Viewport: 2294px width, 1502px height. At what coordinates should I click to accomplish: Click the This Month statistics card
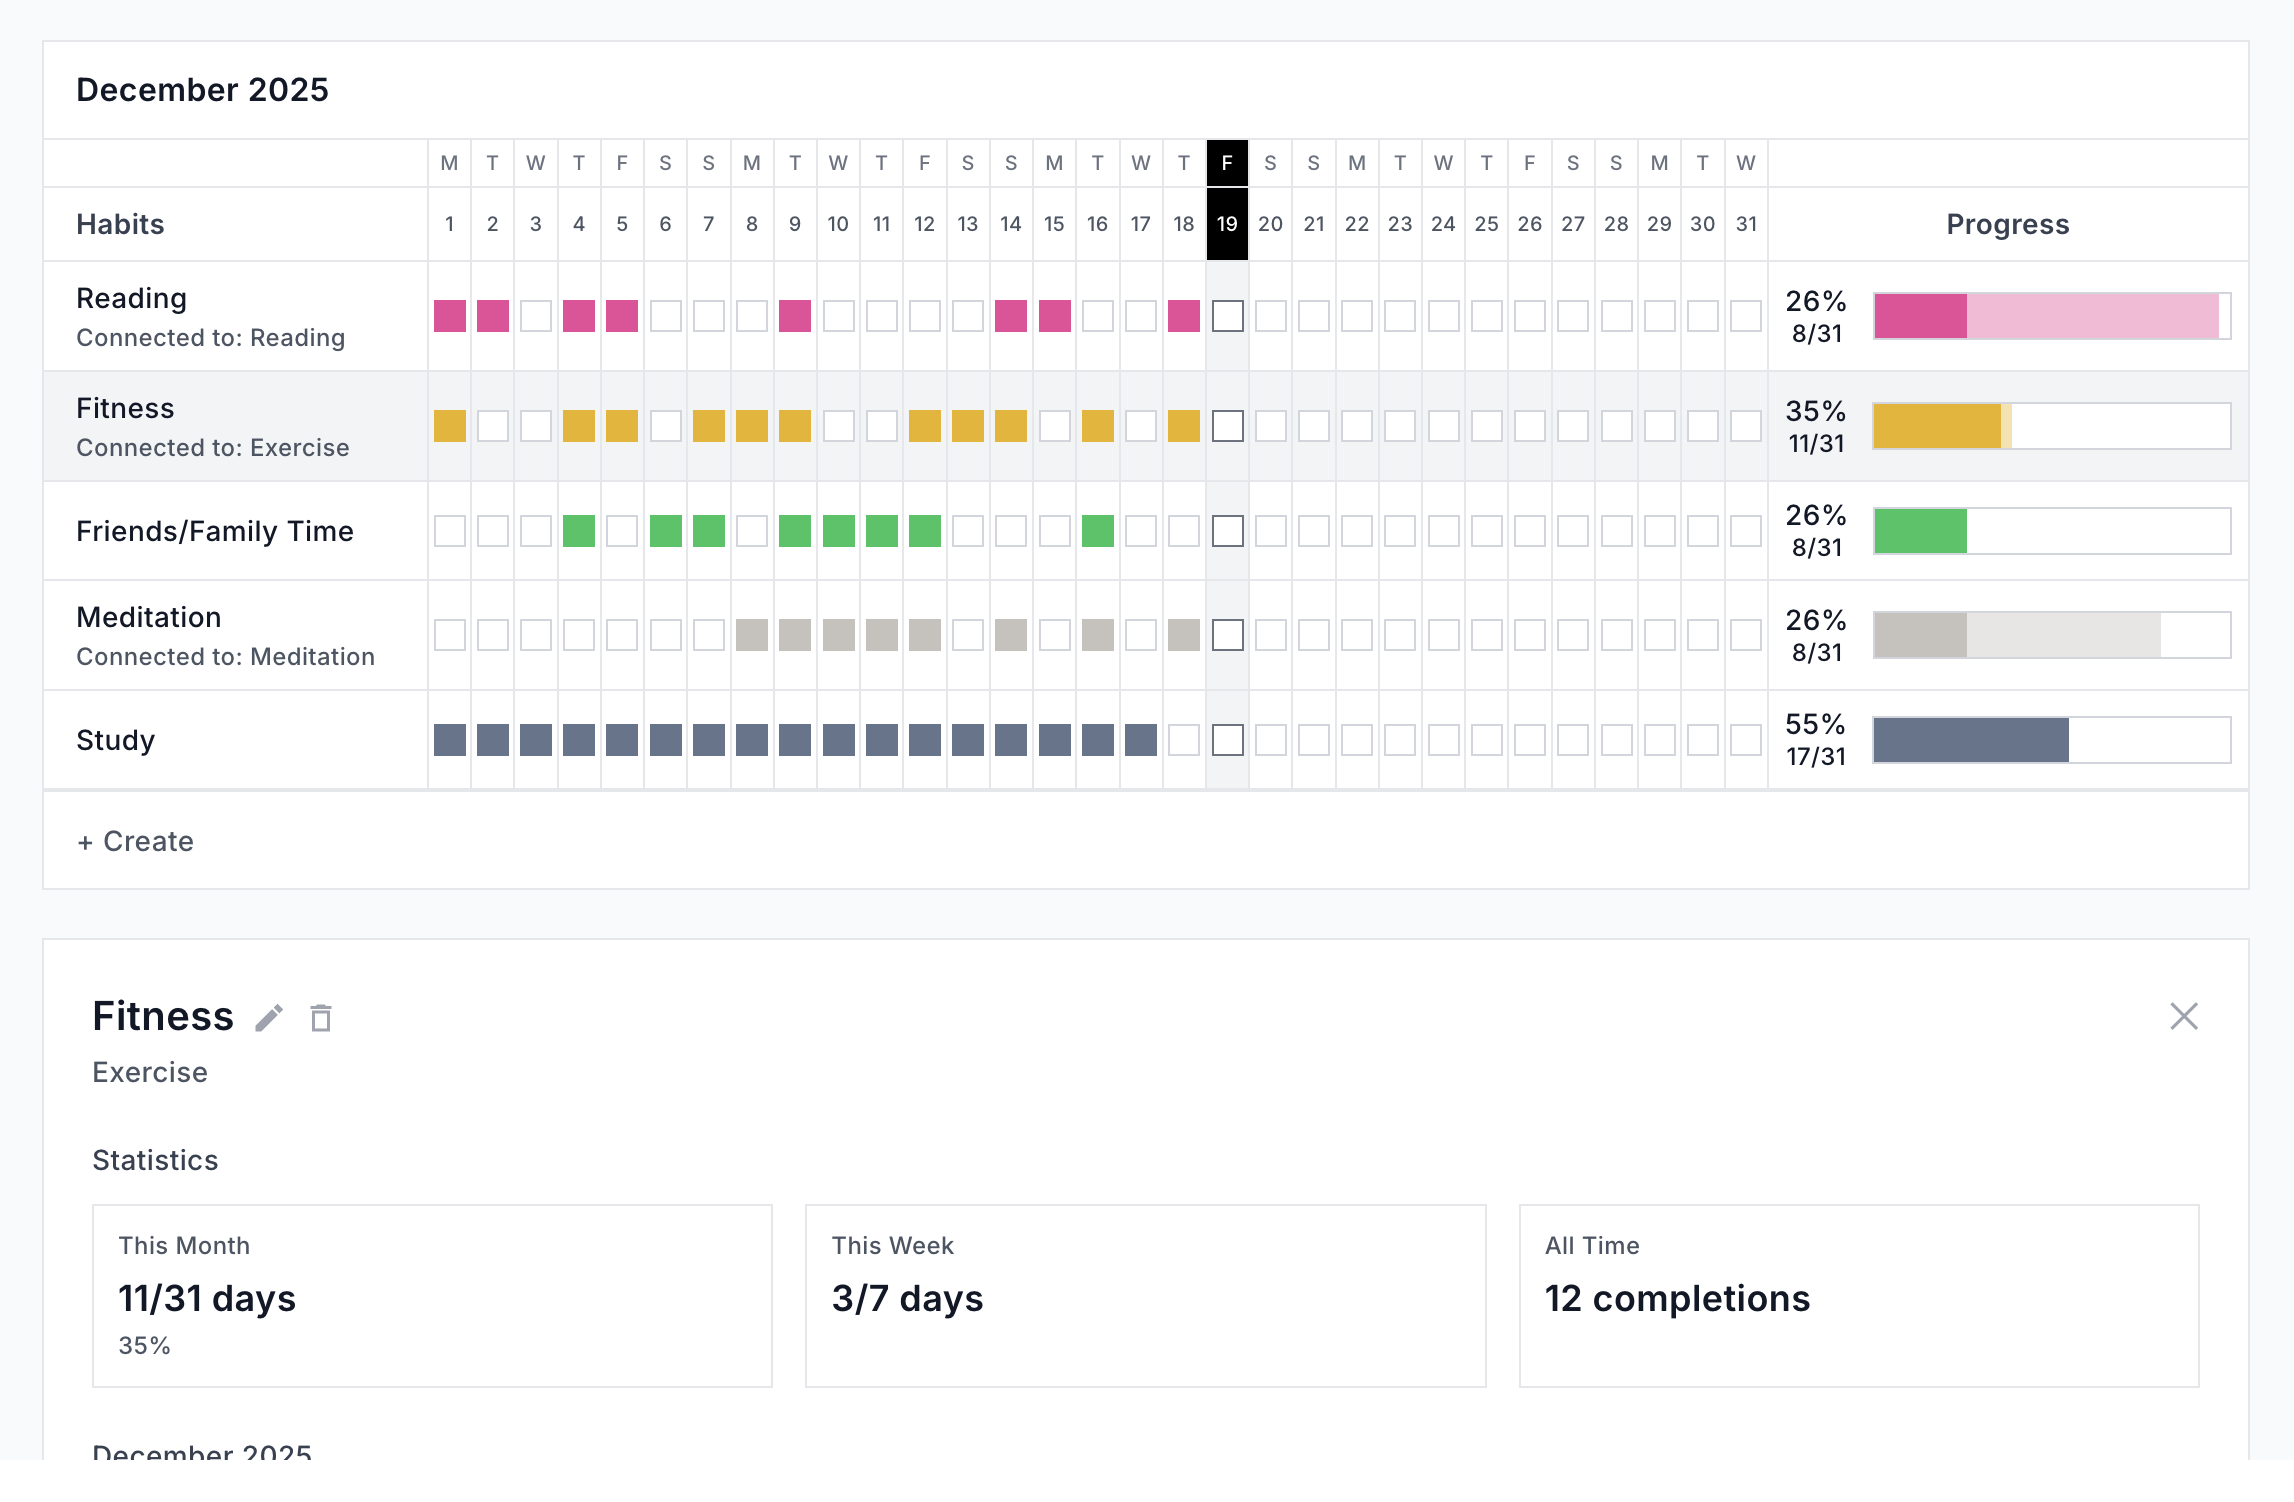pos(432,1295)
